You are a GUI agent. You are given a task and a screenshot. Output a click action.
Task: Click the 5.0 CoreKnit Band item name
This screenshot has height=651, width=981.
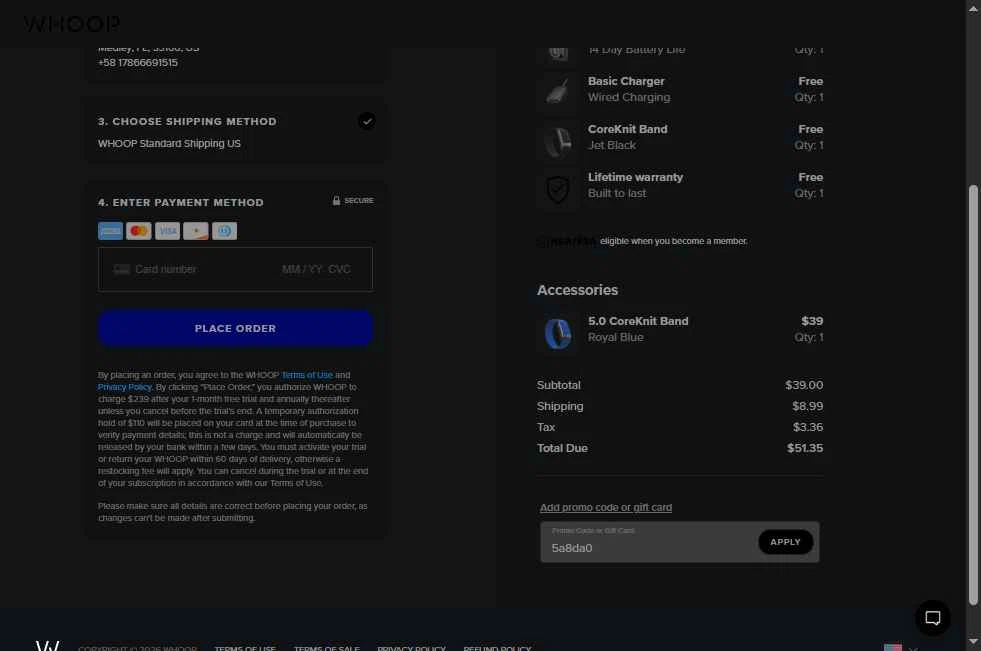click(x=638, y=321)
